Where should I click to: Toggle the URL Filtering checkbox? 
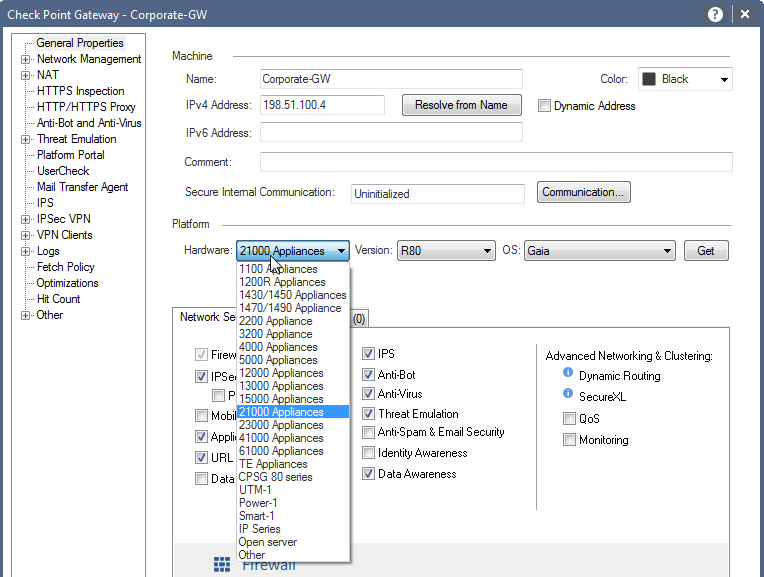point(201,458)
